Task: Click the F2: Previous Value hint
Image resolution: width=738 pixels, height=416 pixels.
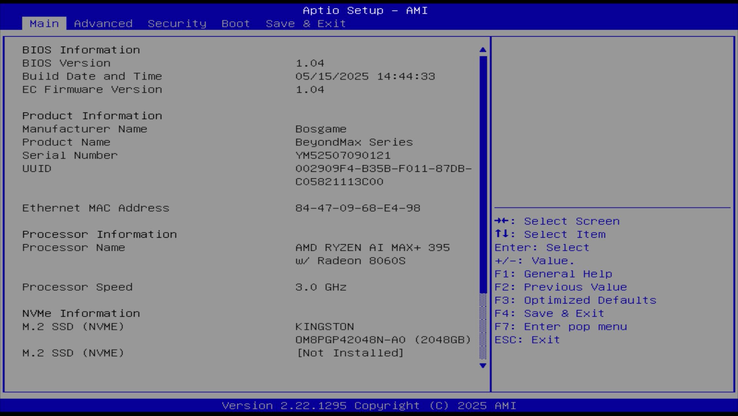Action: (561, 287)
